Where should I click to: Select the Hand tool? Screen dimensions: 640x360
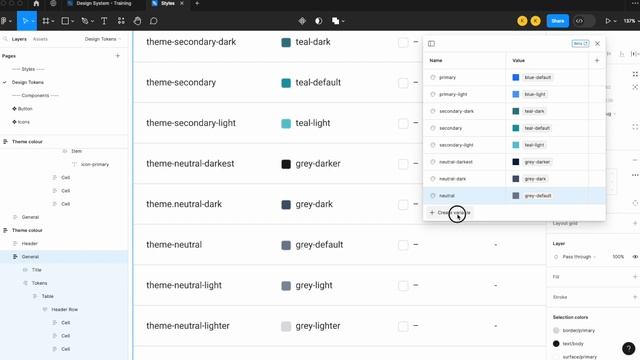pos(138,21)
